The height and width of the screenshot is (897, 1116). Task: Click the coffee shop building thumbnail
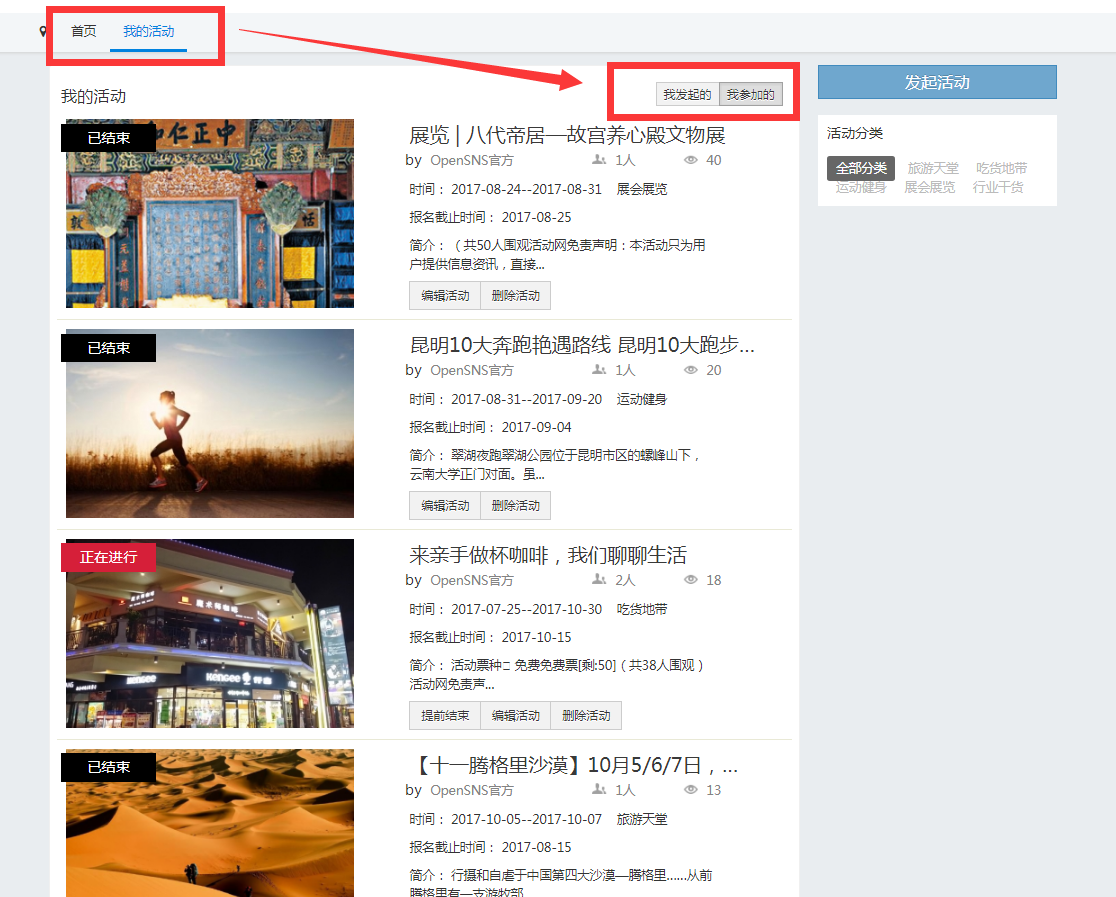coord(210,634)
